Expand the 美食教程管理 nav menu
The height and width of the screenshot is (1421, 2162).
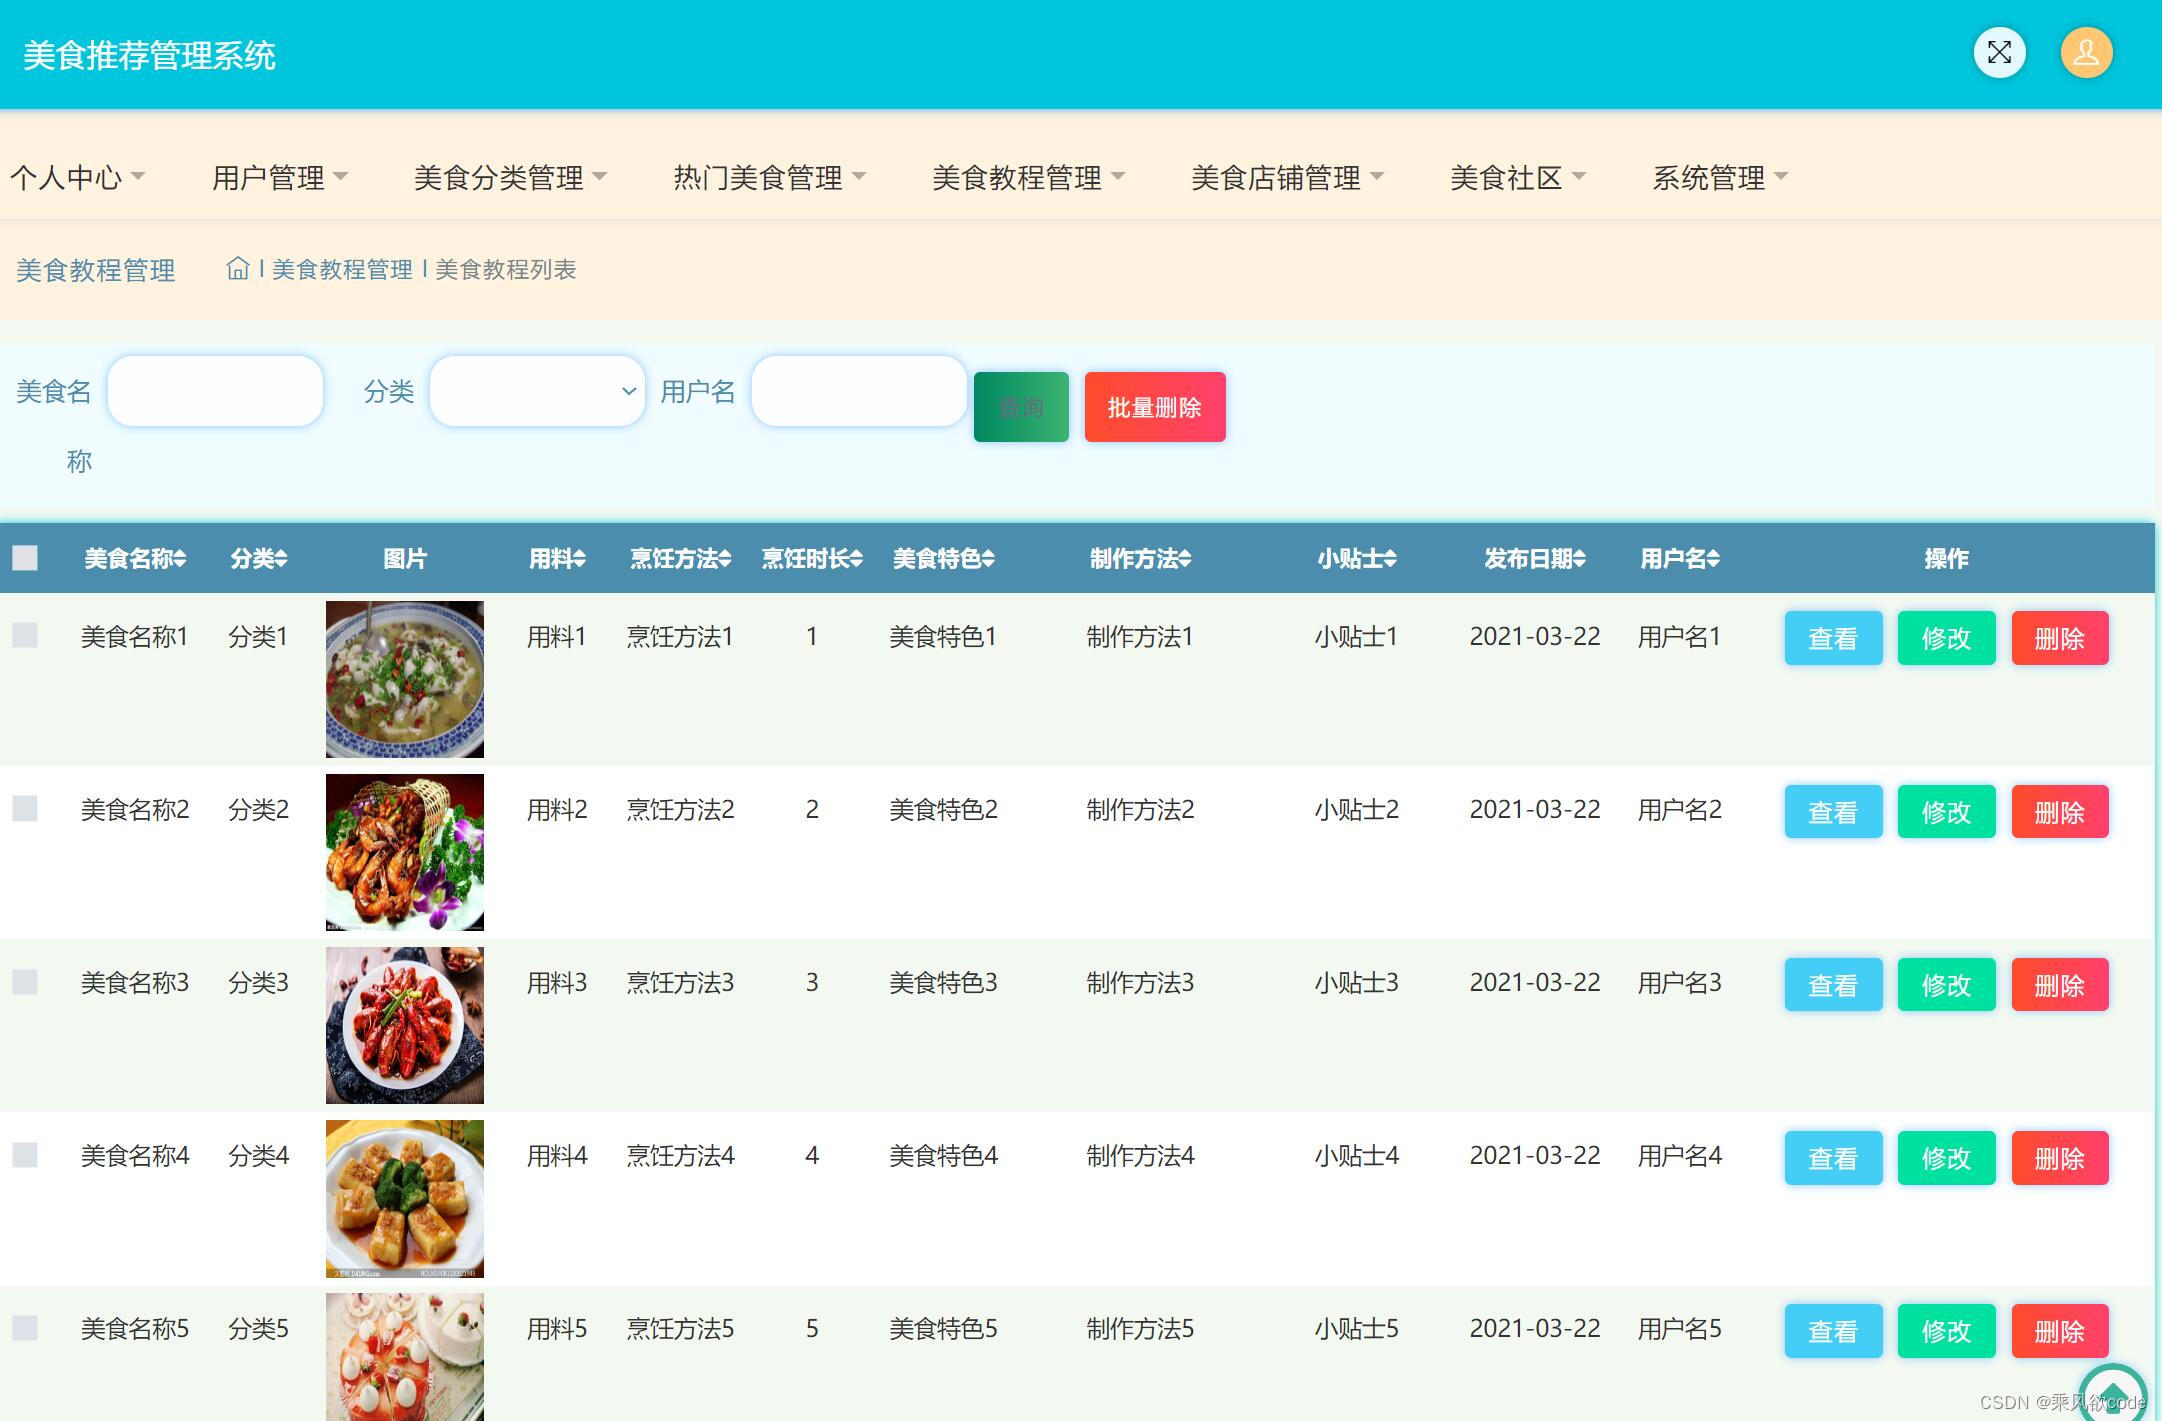click(x=1028, y=178)
